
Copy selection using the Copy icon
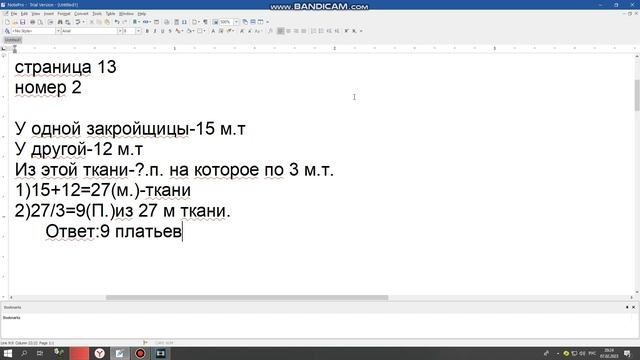[99, 22]
